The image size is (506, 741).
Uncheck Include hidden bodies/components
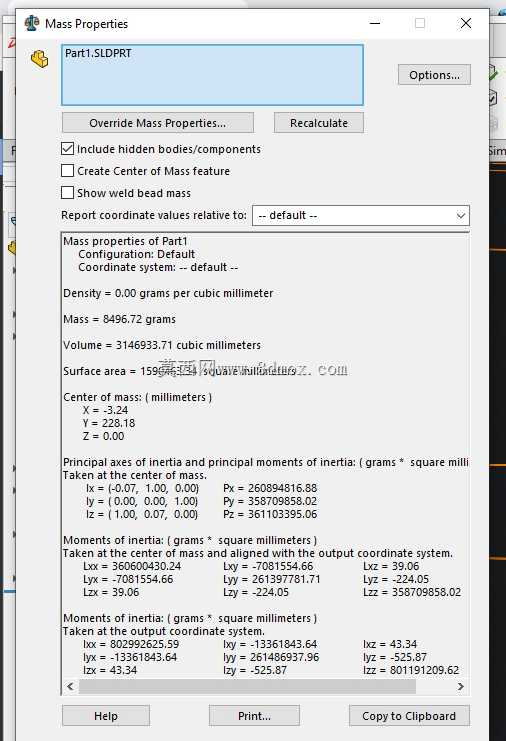(x=68, y=149)
